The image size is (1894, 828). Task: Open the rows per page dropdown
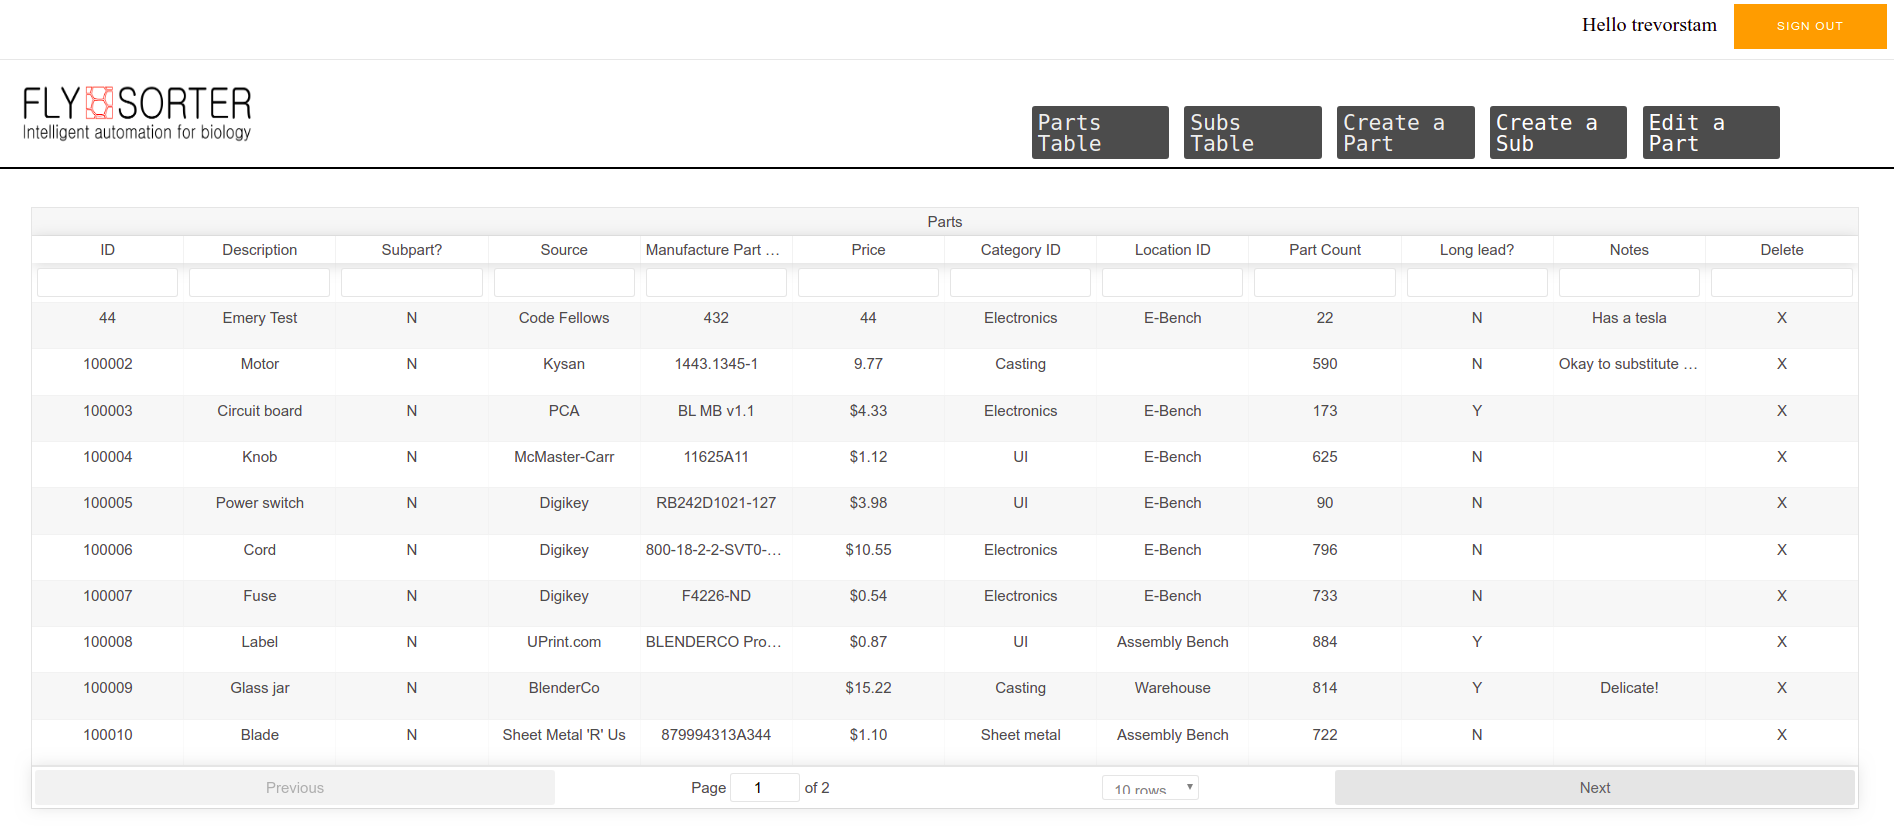pos(1150,788)
